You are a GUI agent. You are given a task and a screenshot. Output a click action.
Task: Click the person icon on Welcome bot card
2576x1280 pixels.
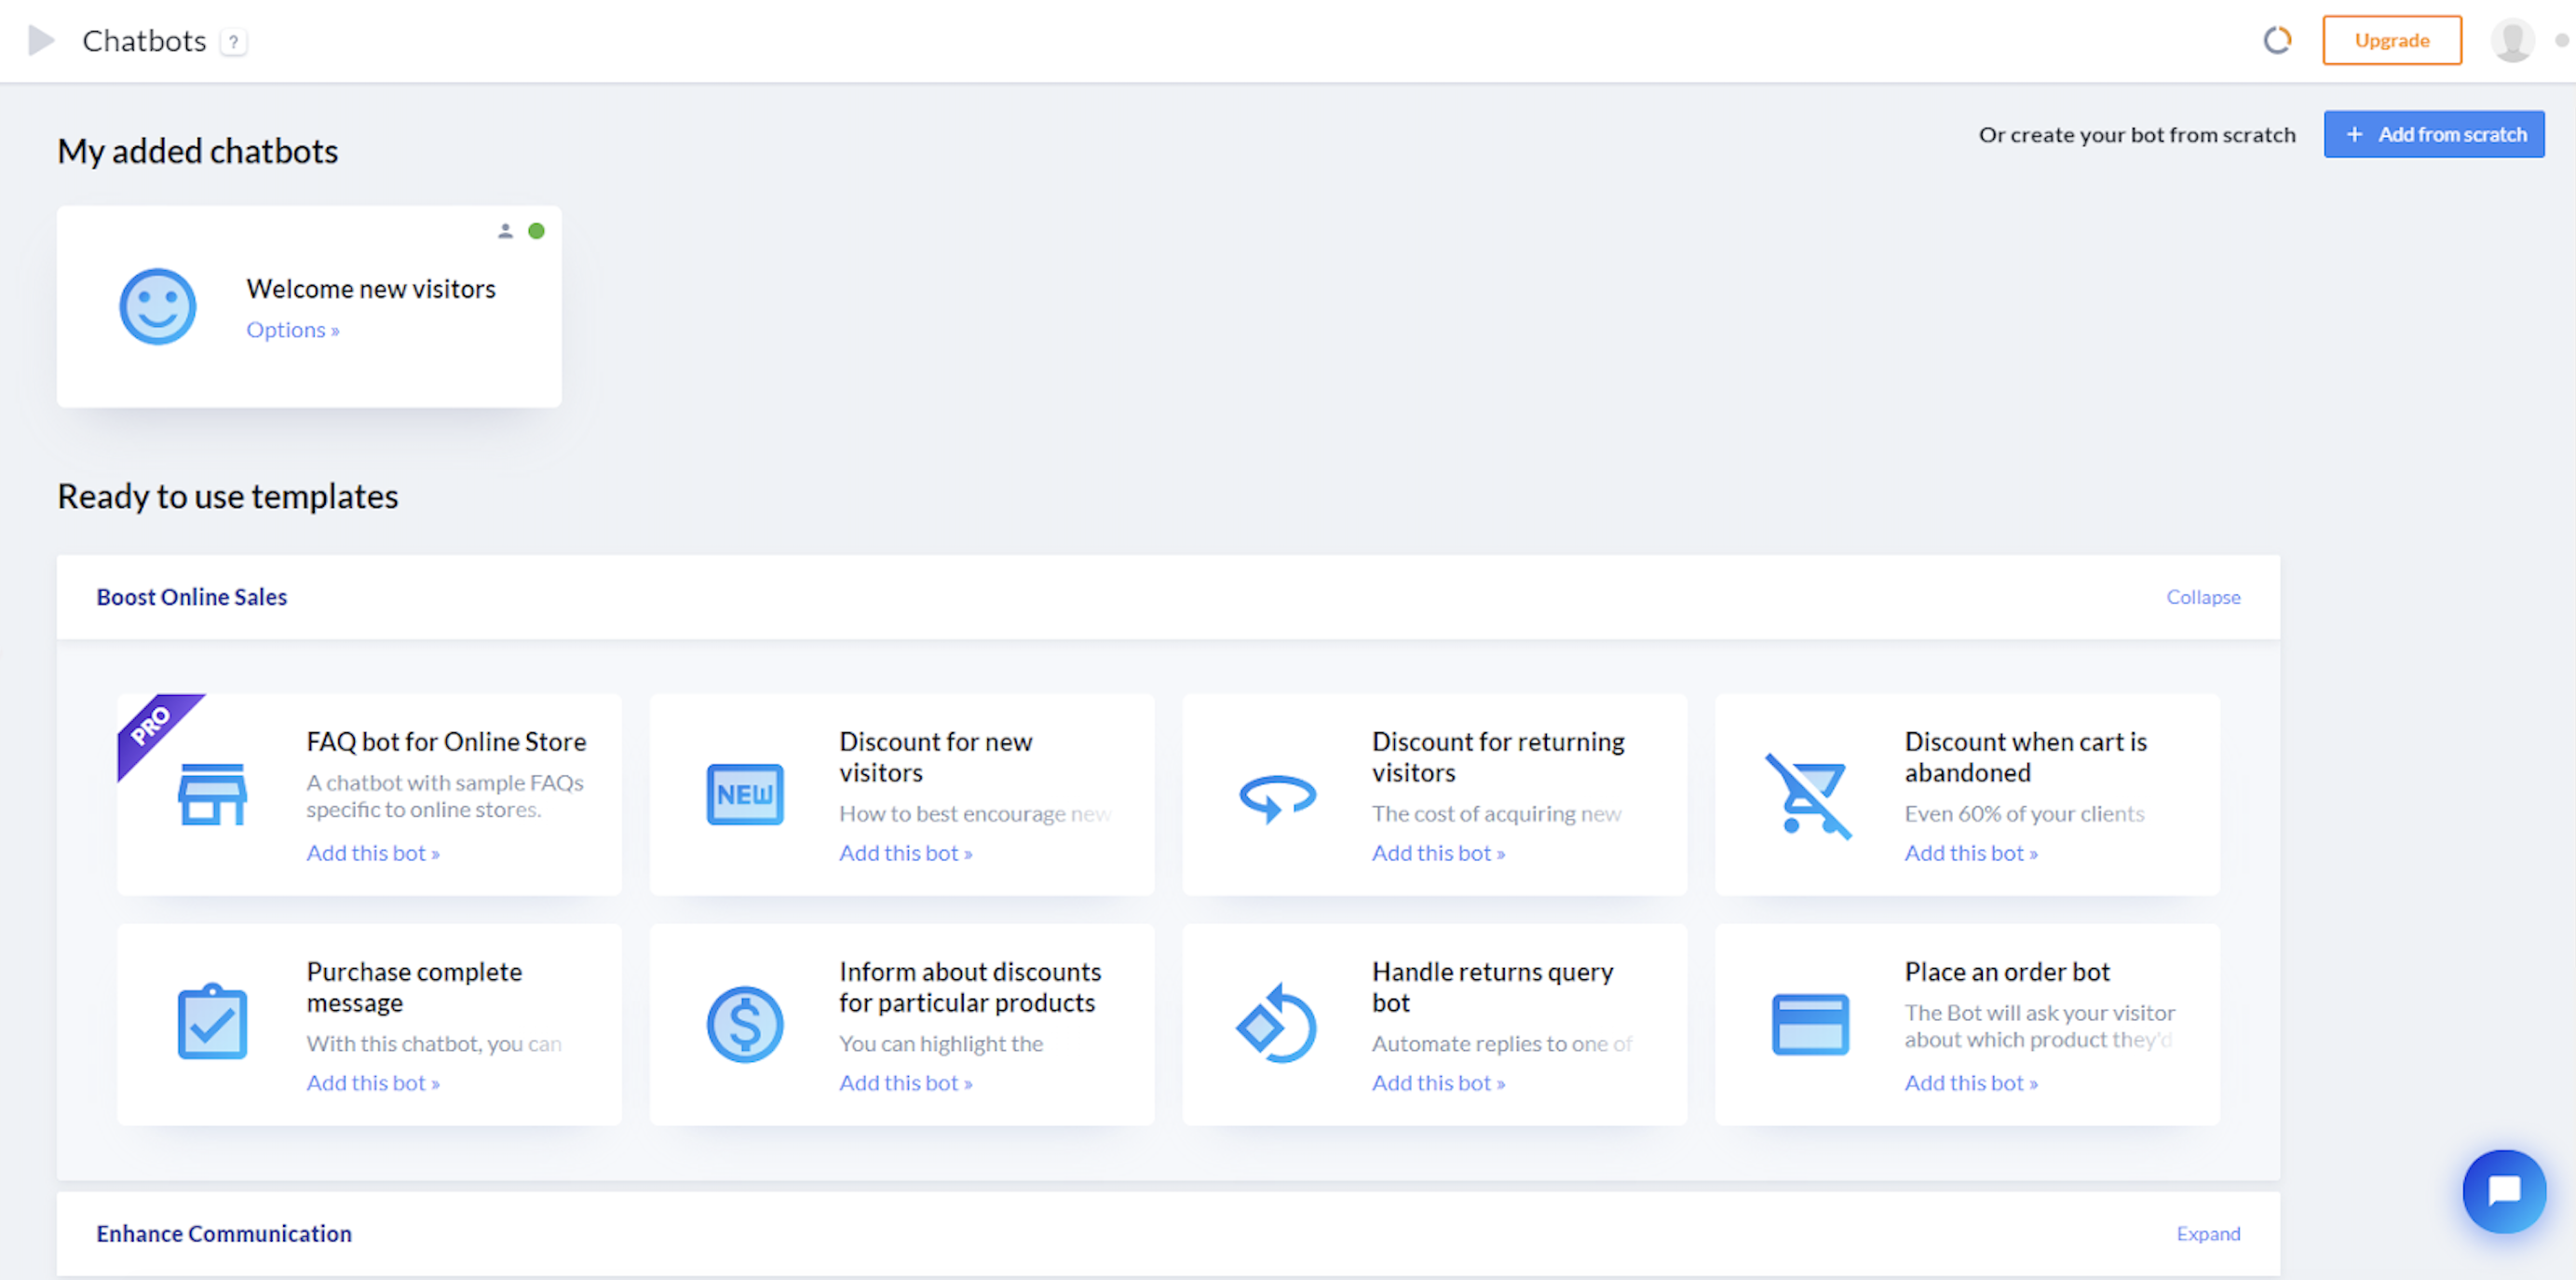tap(505, 231)
